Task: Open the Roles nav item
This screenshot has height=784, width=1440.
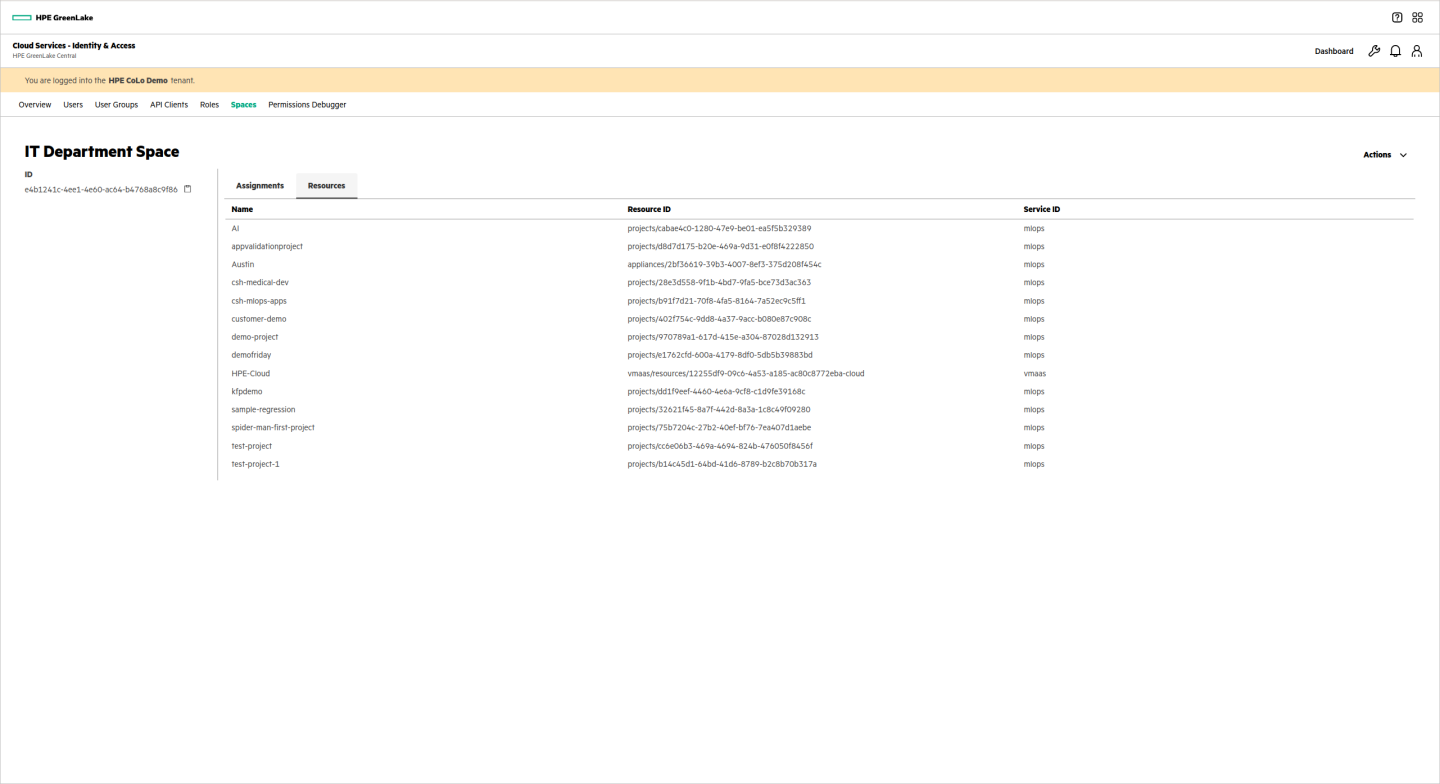Action: pyautogui.click(x=209, y=105)
